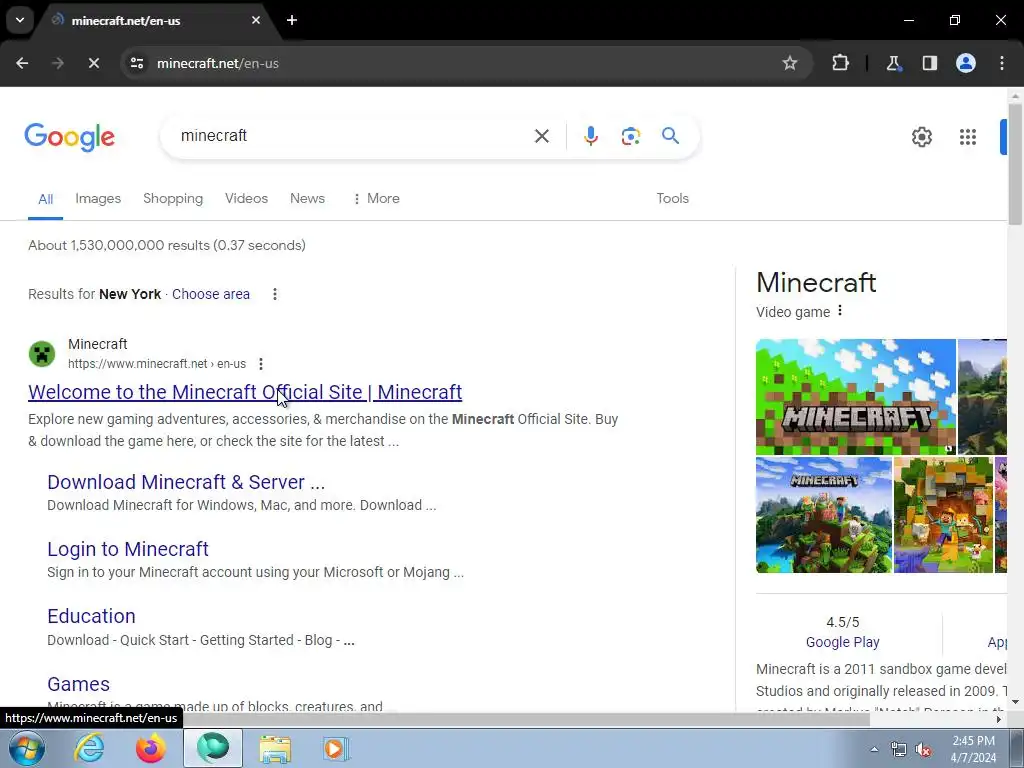Switch to the Images tab
Viewport: 1024px width, 768px height.
pos(98,199)
